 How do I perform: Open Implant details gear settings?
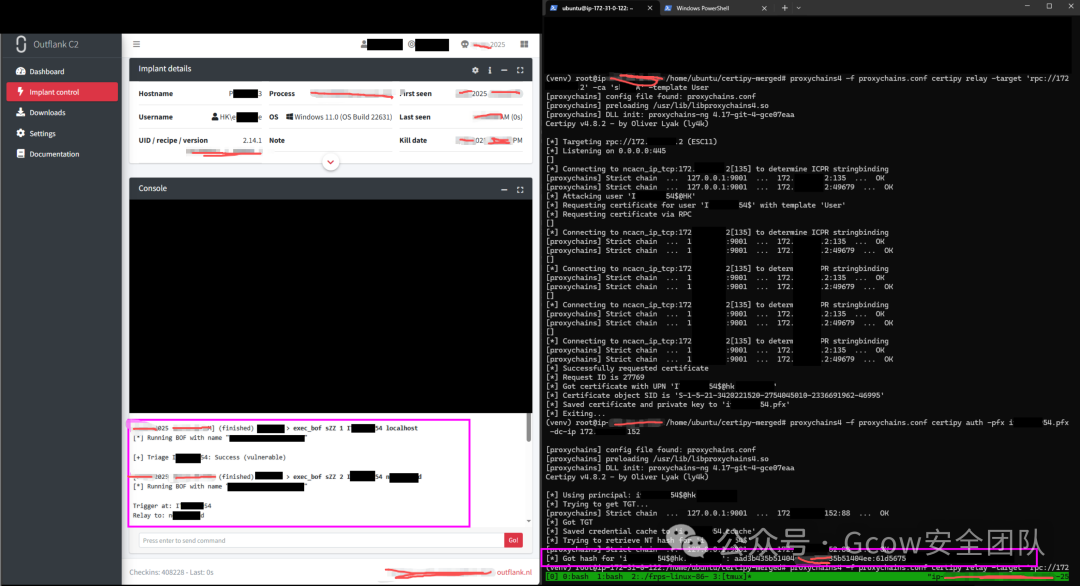pyautogui.click(x=475, y=70)
